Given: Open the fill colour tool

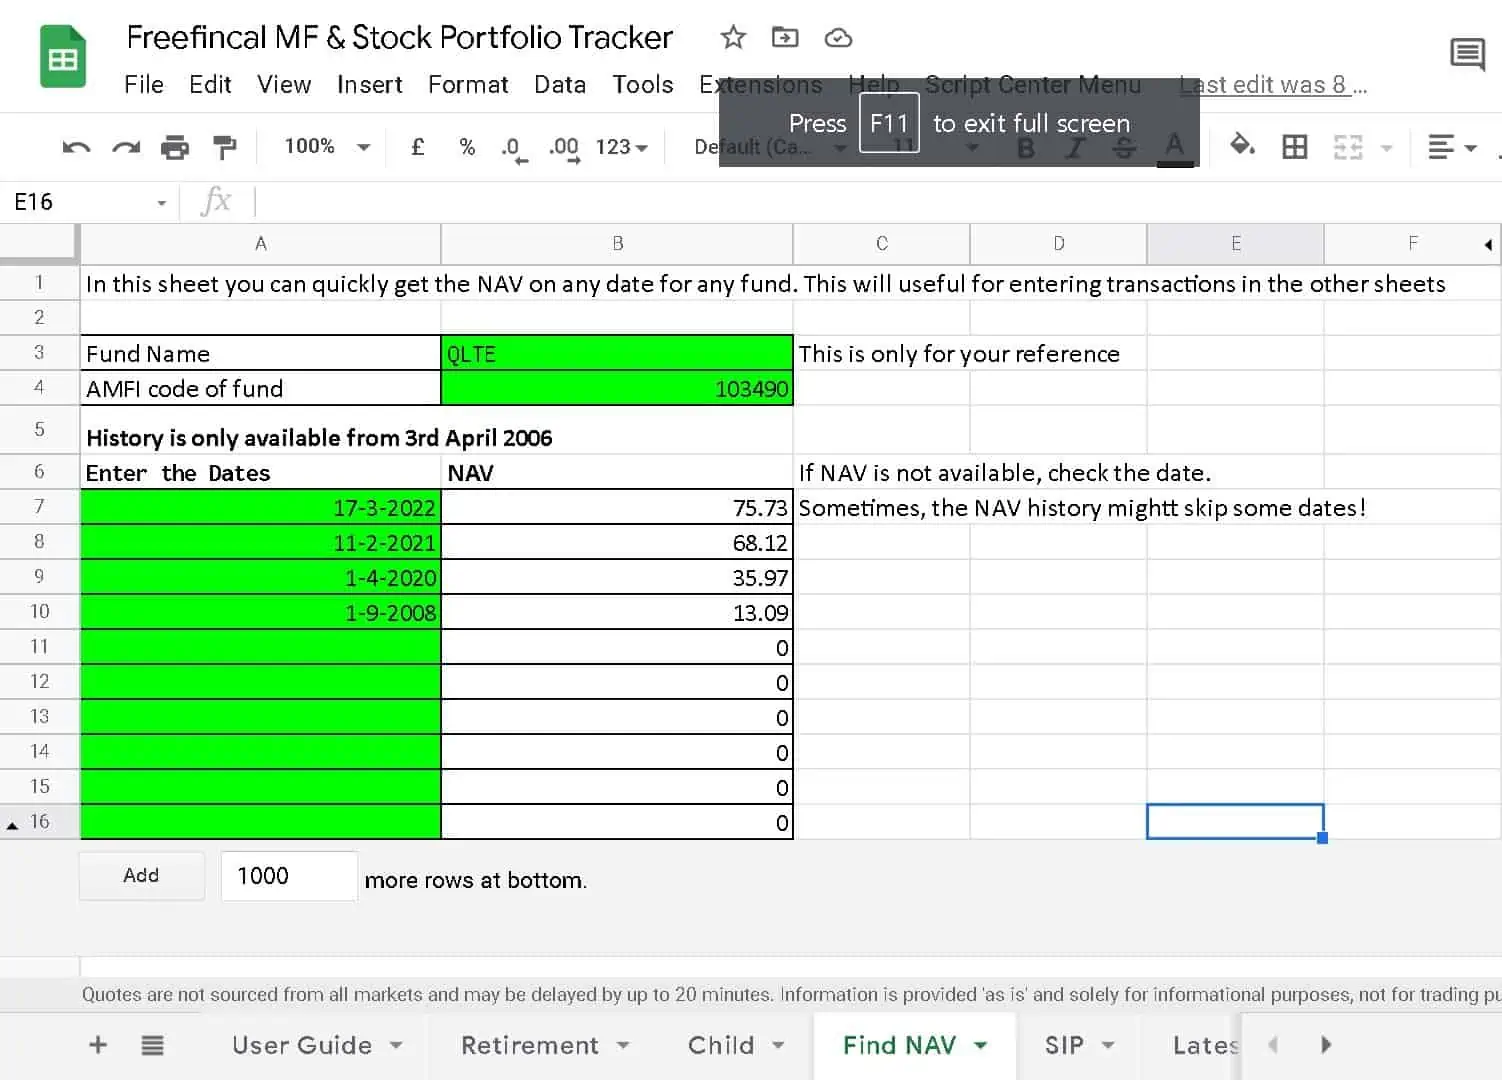Looking at the screenshot, I should [x=1242, y=146].
